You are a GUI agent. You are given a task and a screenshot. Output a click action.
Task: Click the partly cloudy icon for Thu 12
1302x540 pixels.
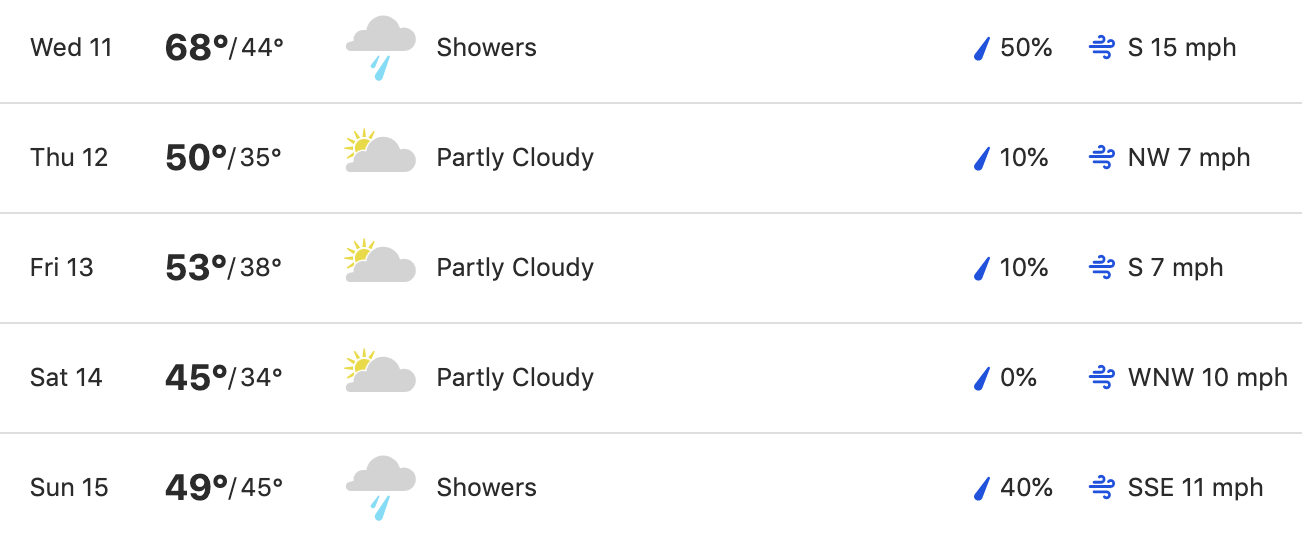coord(380,151)
